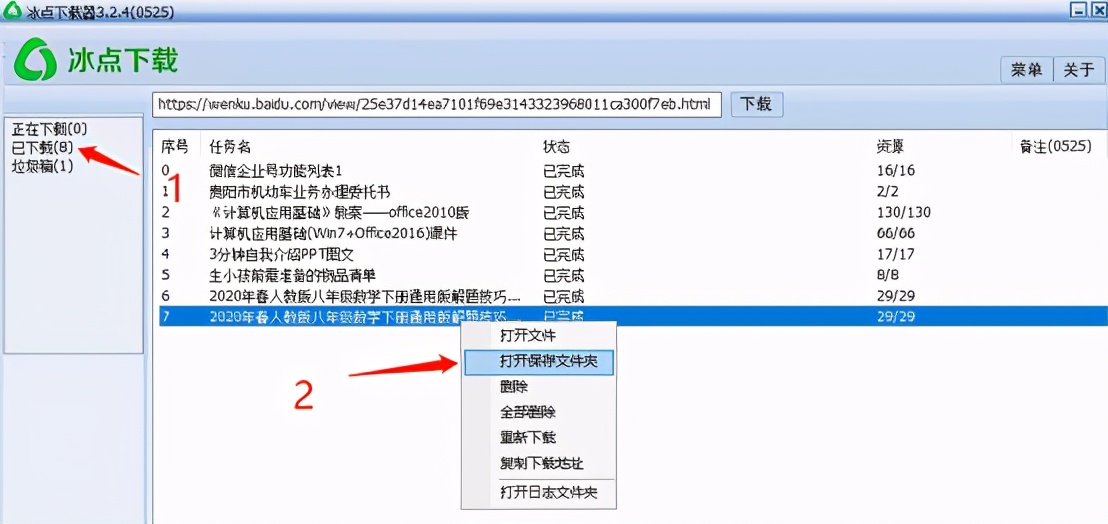The height and width of the screenshot is (524, 1108).
Task: Open the 菜单 button
Action: tap(1027, 70)
